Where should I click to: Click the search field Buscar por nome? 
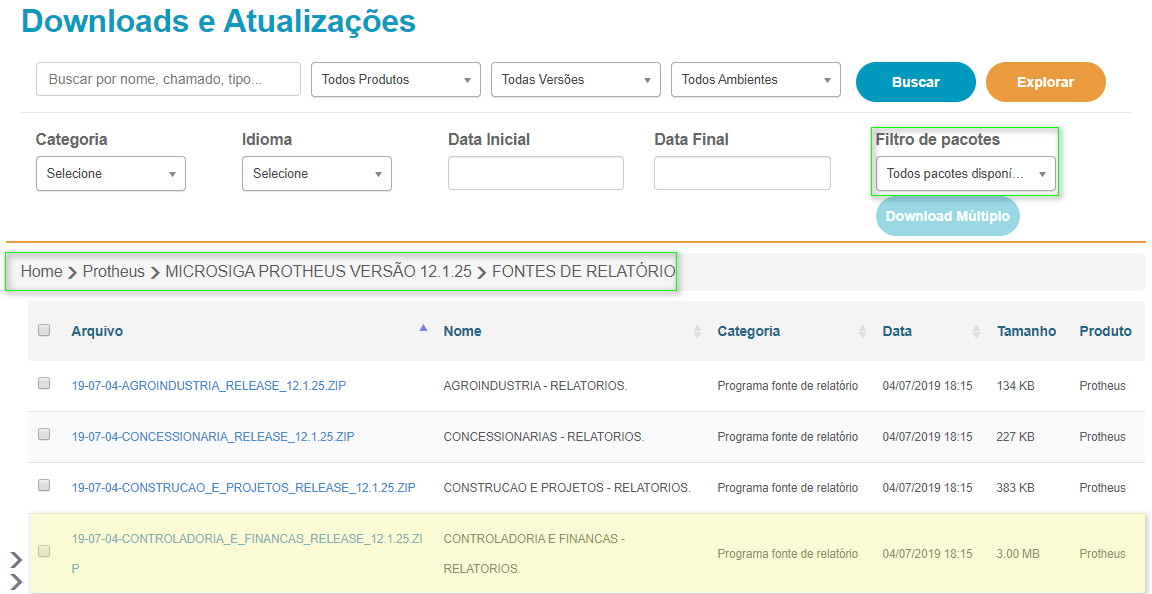click(x=168, y=79)
